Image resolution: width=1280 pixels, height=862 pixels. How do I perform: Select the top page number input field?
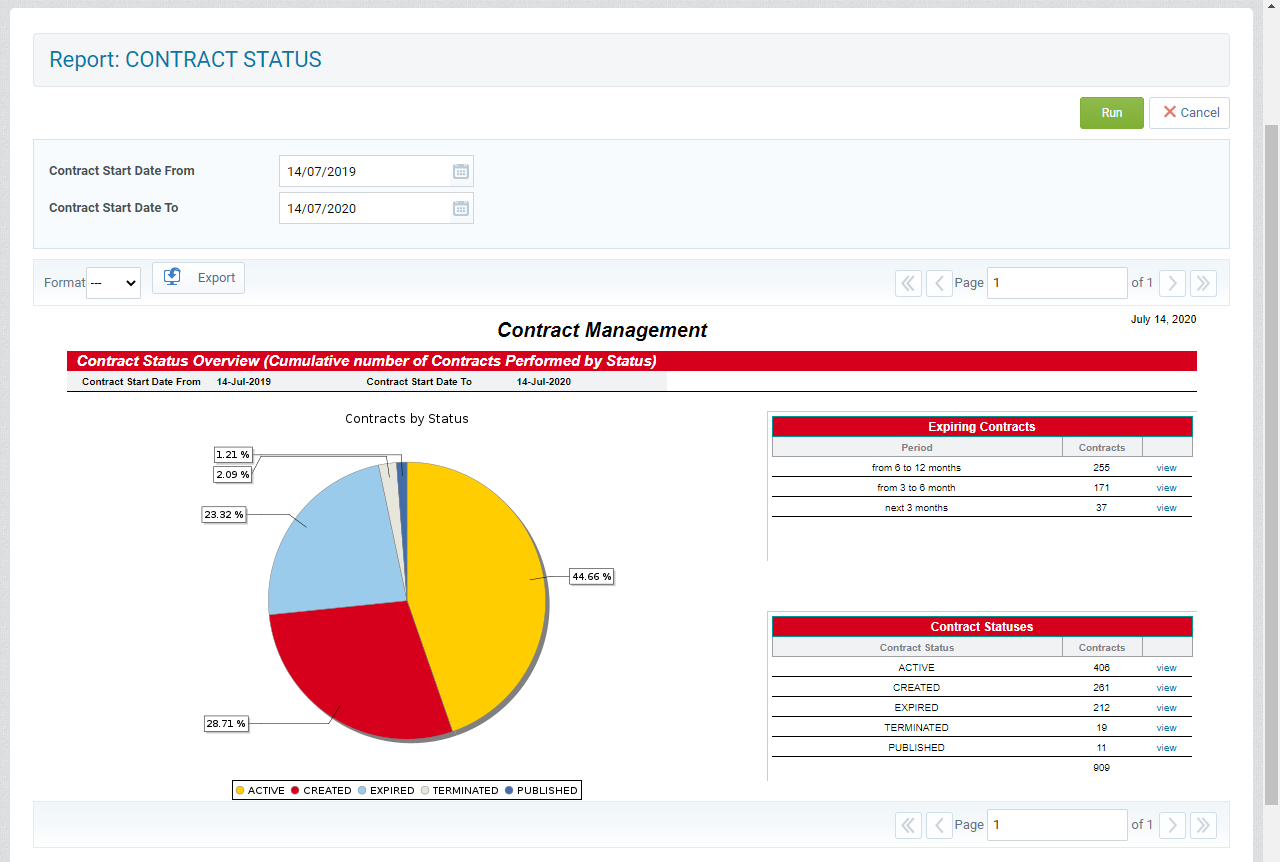point(1057,283)
